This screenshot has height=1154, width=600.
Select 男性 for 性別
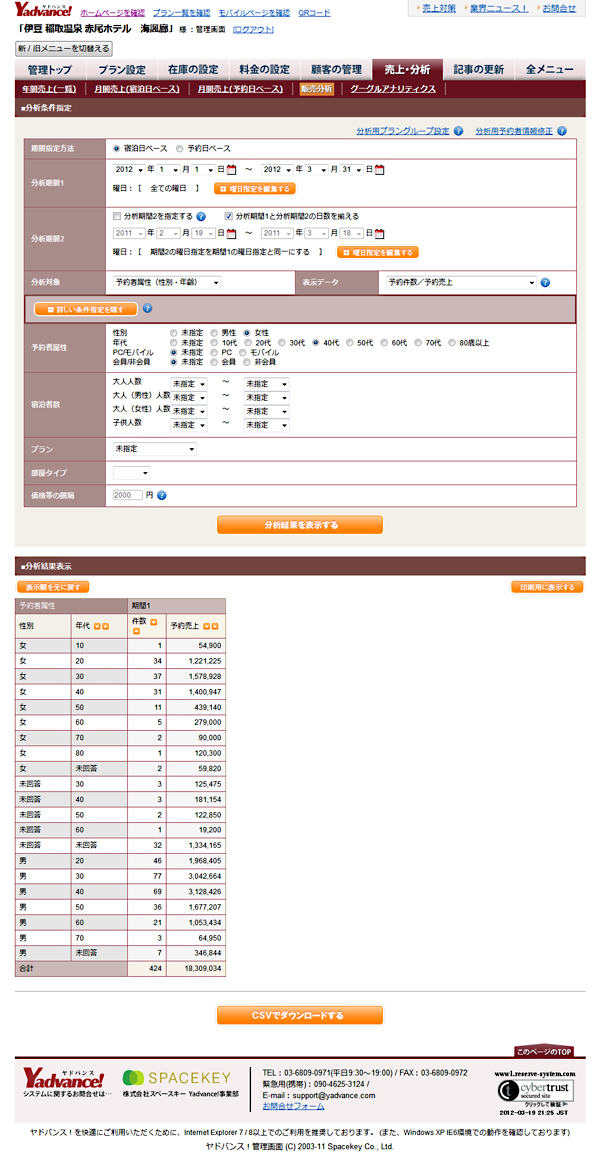click(x=213, y=333)
